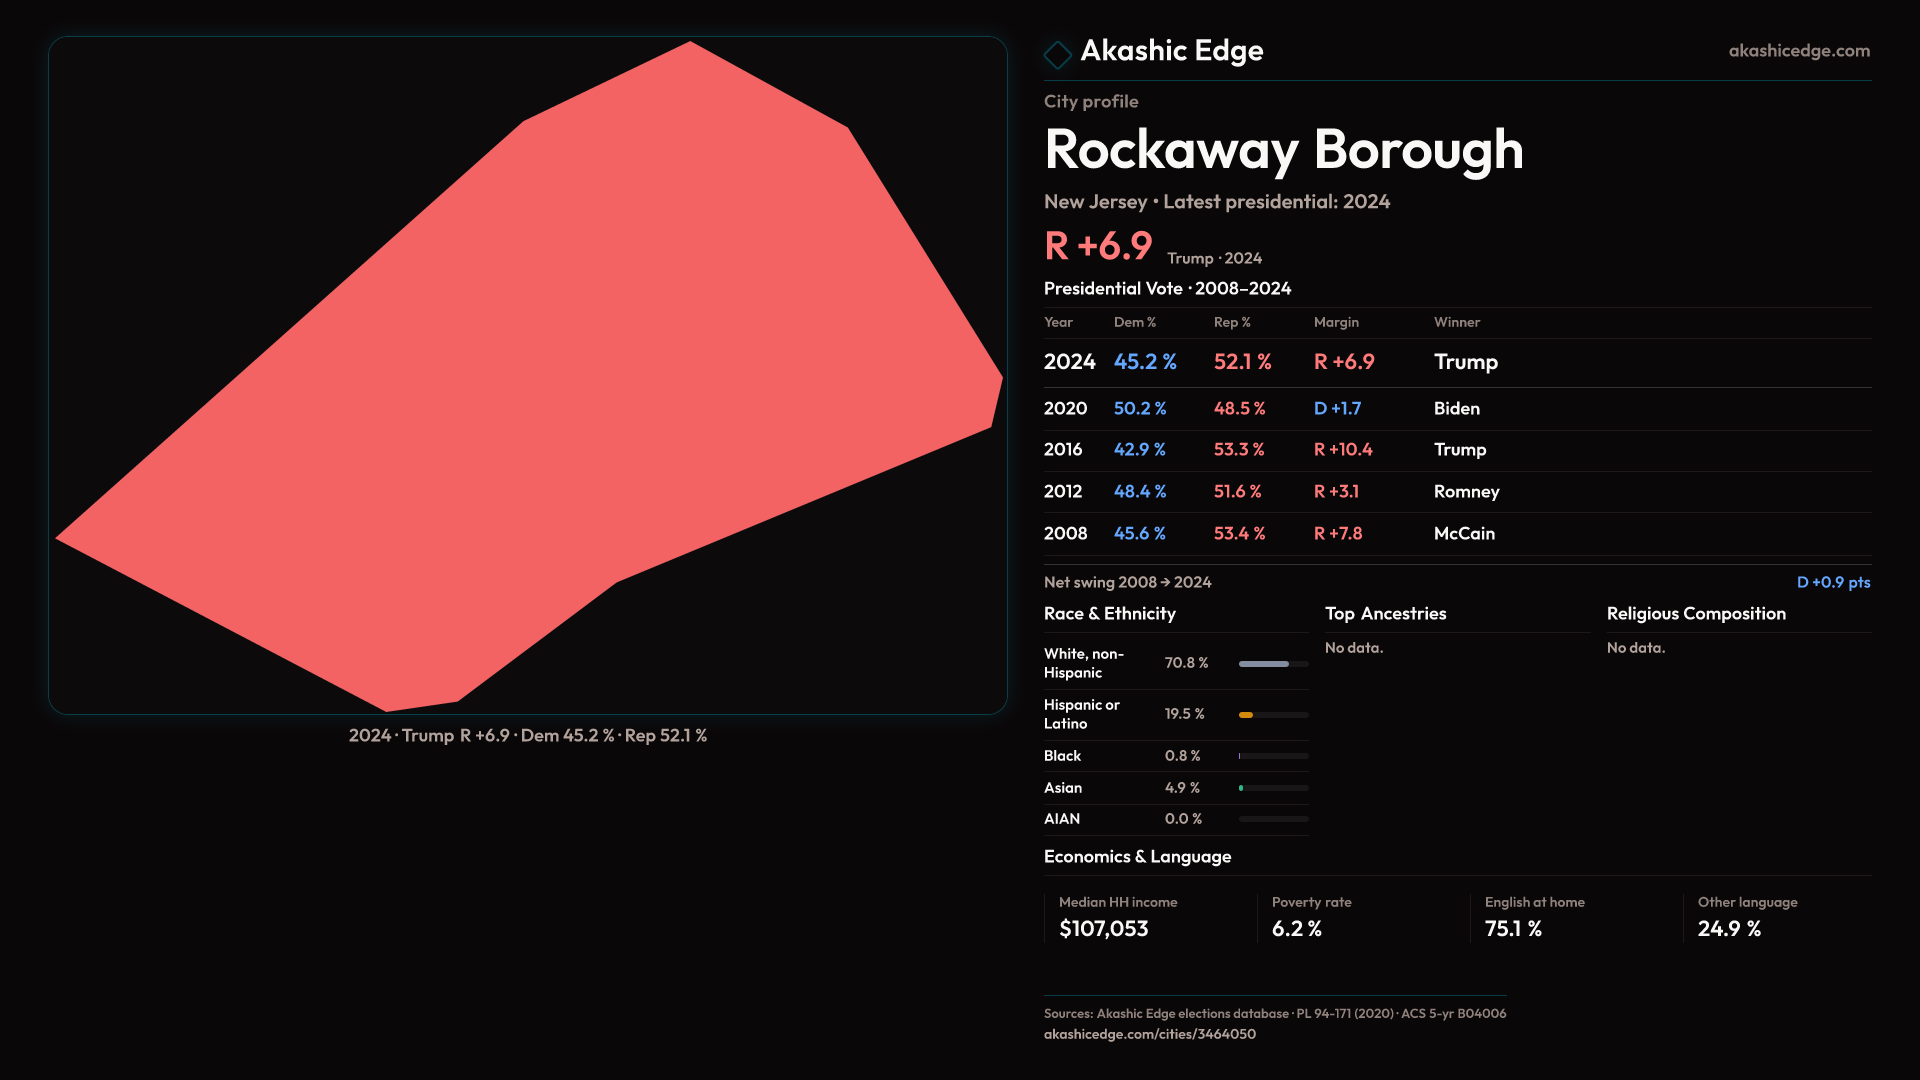Click the Median HH income value
1920x1080 pixels.
pos(1103,929)
